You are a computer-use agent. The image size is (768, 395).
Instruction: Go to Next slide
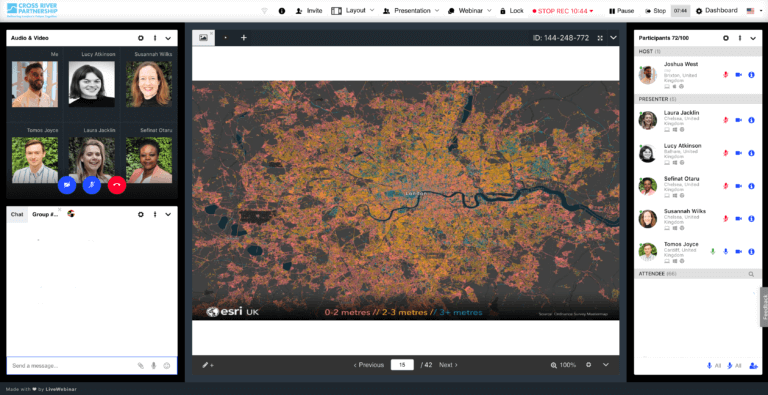[448, 365]
